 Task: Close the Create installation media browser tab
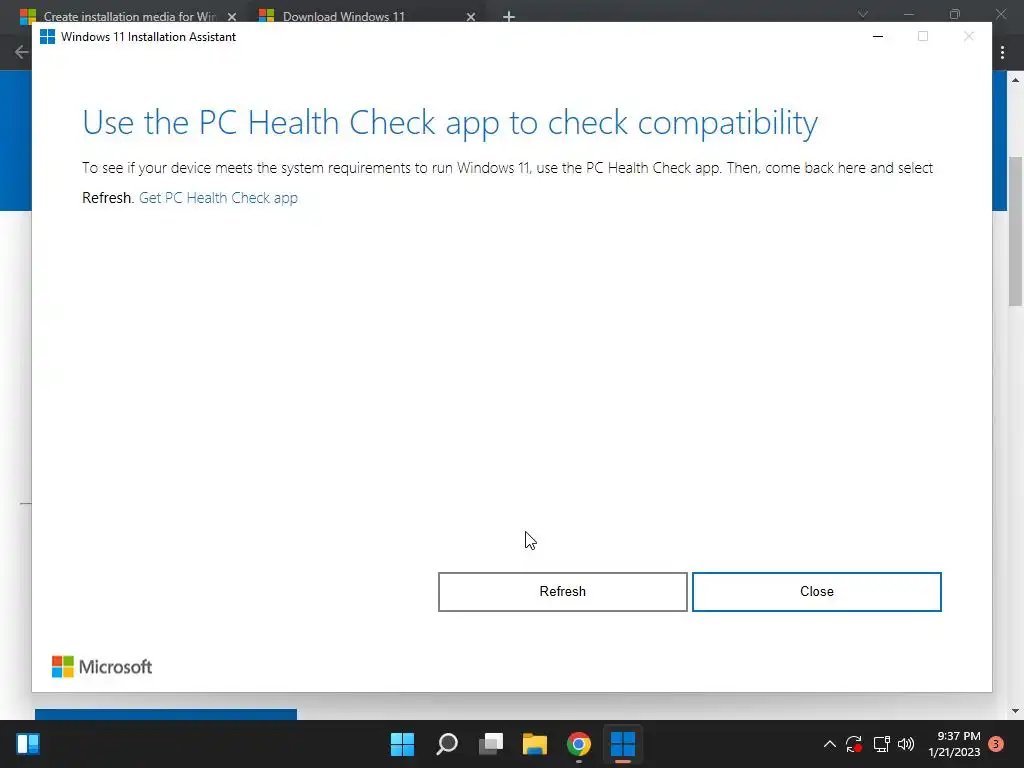(x=232, y=16)
